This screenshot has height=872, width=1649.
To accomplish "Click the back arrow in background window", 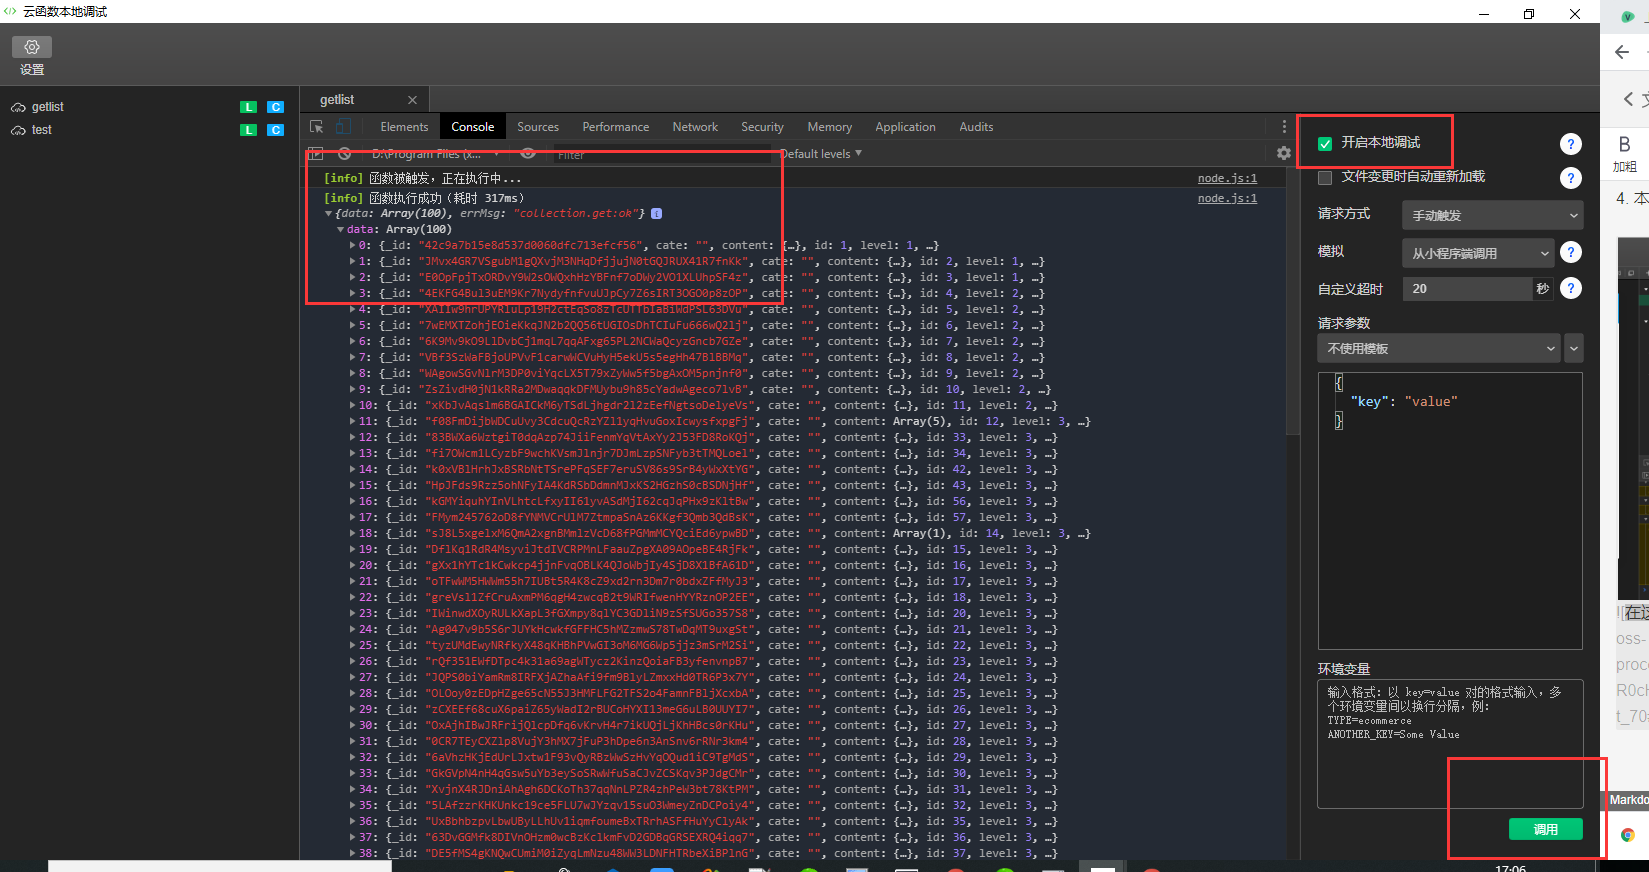I will click(x=1622, y=52).
